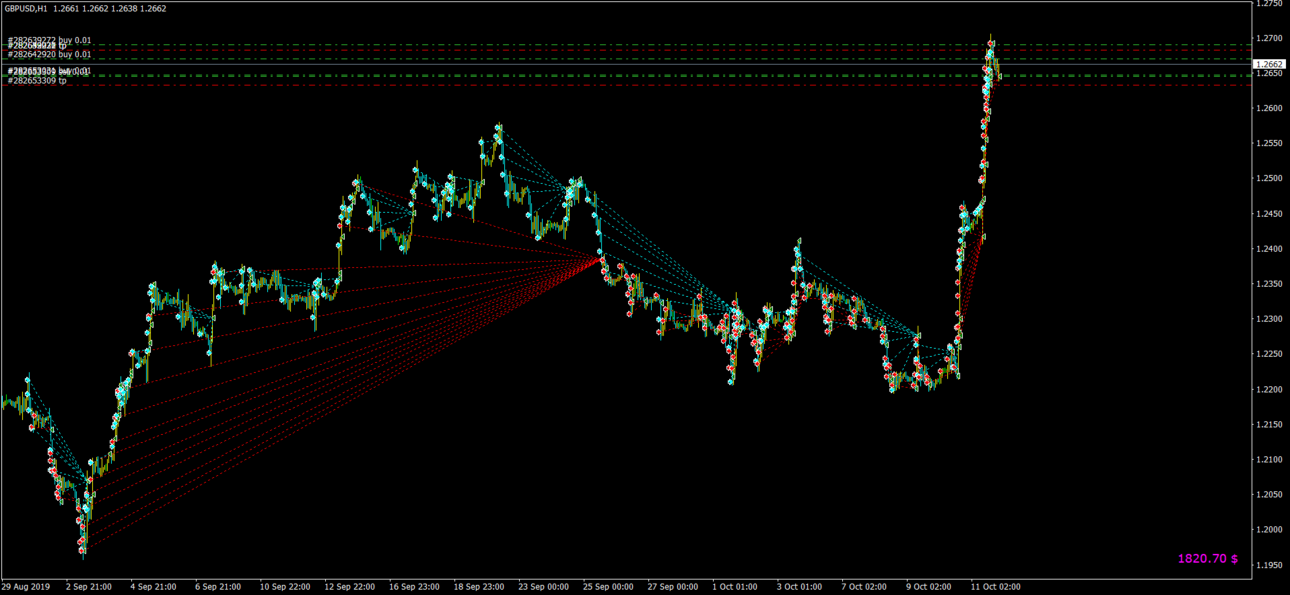This screenshot has width=1290, height=595.
Task: Click the 1.2300 price axis label
Action: tap(1270, 319)
